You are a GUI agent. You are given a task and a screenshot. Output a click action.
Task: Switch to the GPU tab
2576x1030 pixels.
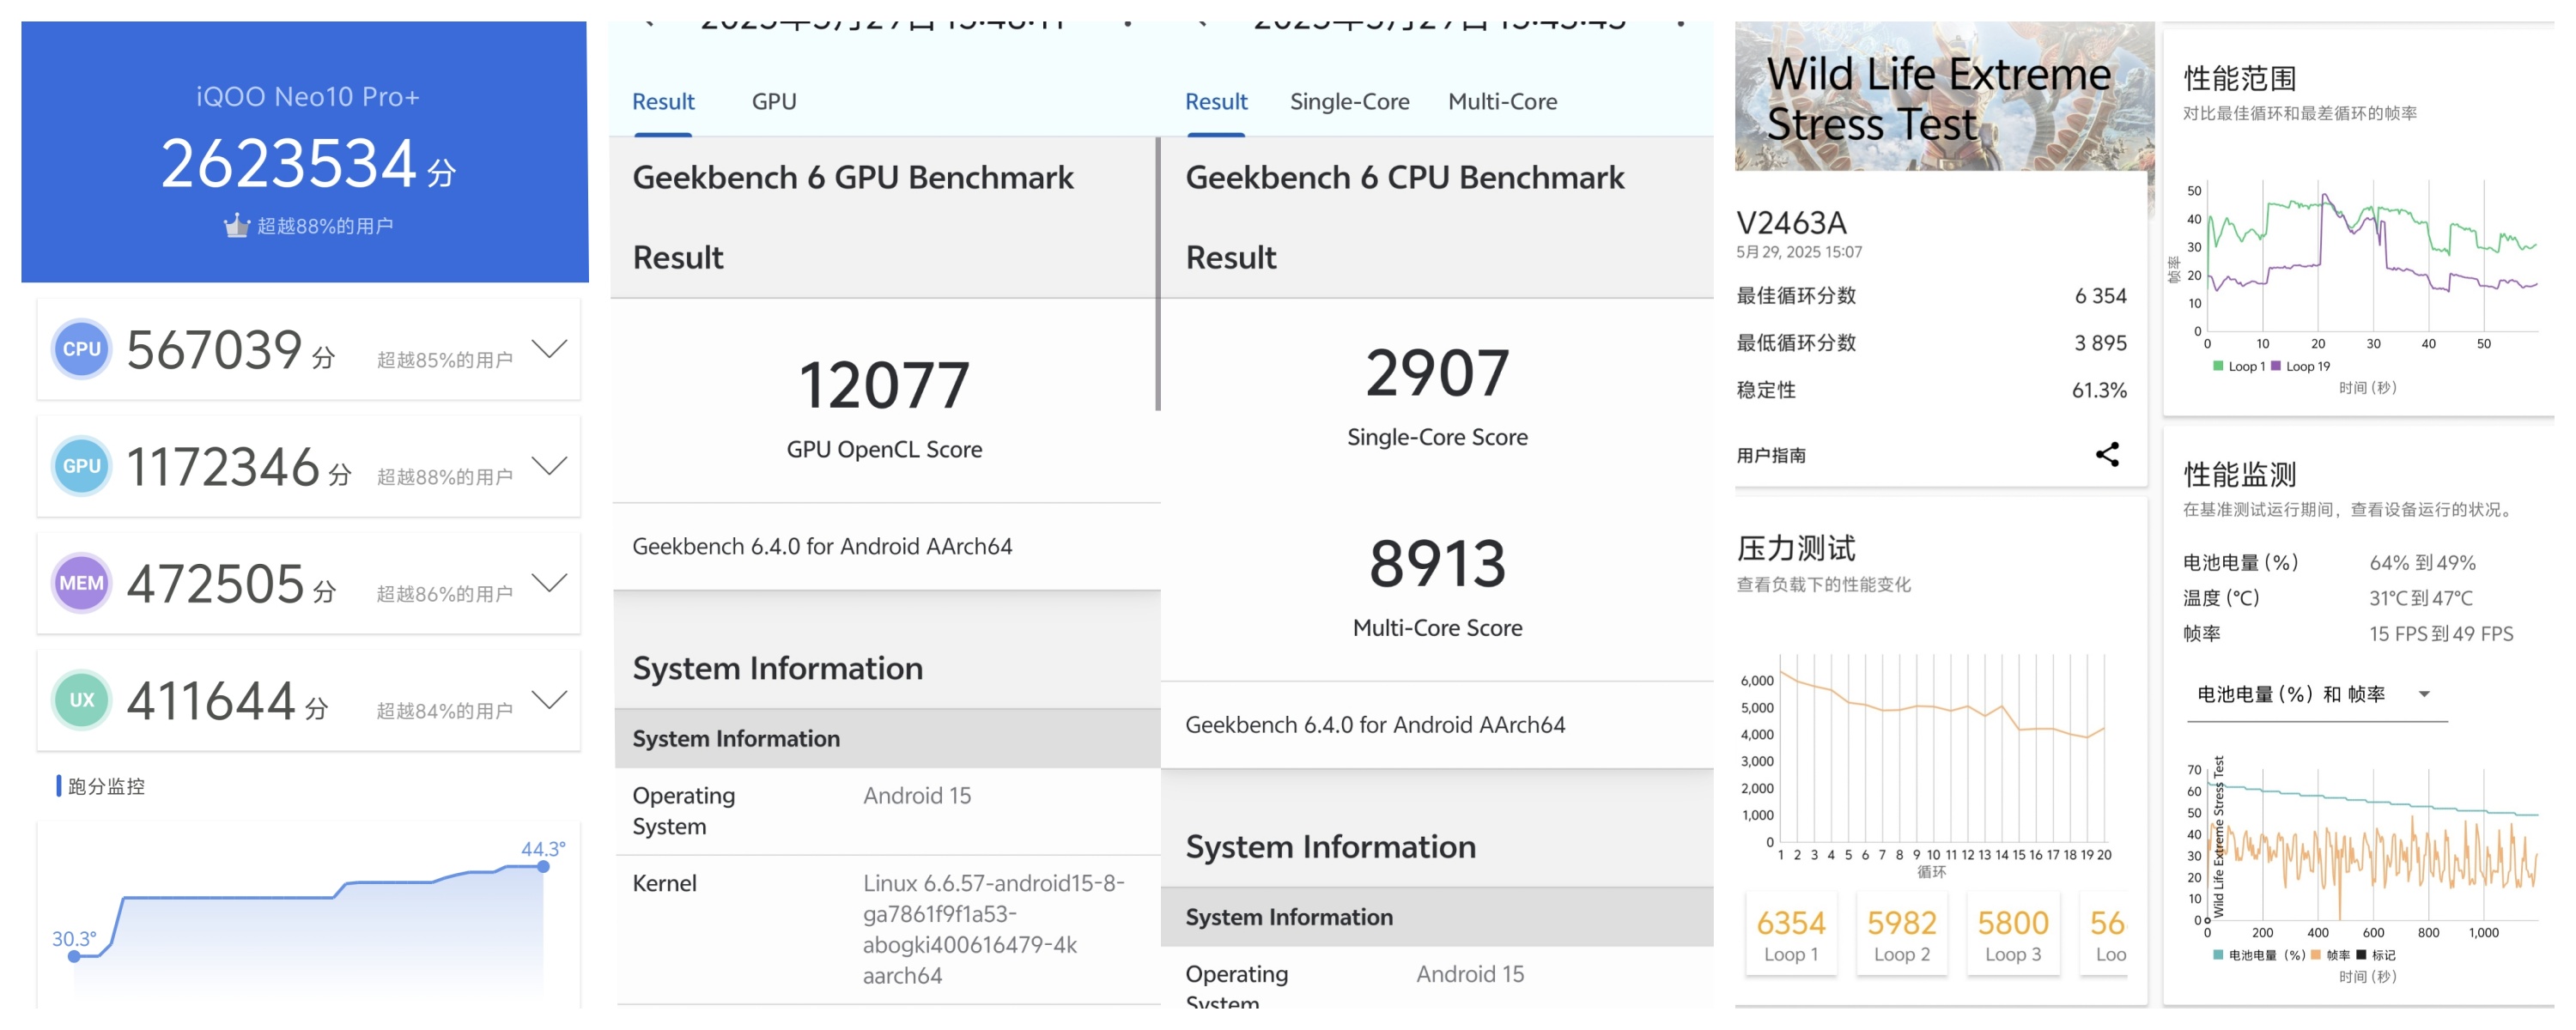click(774, 102)
